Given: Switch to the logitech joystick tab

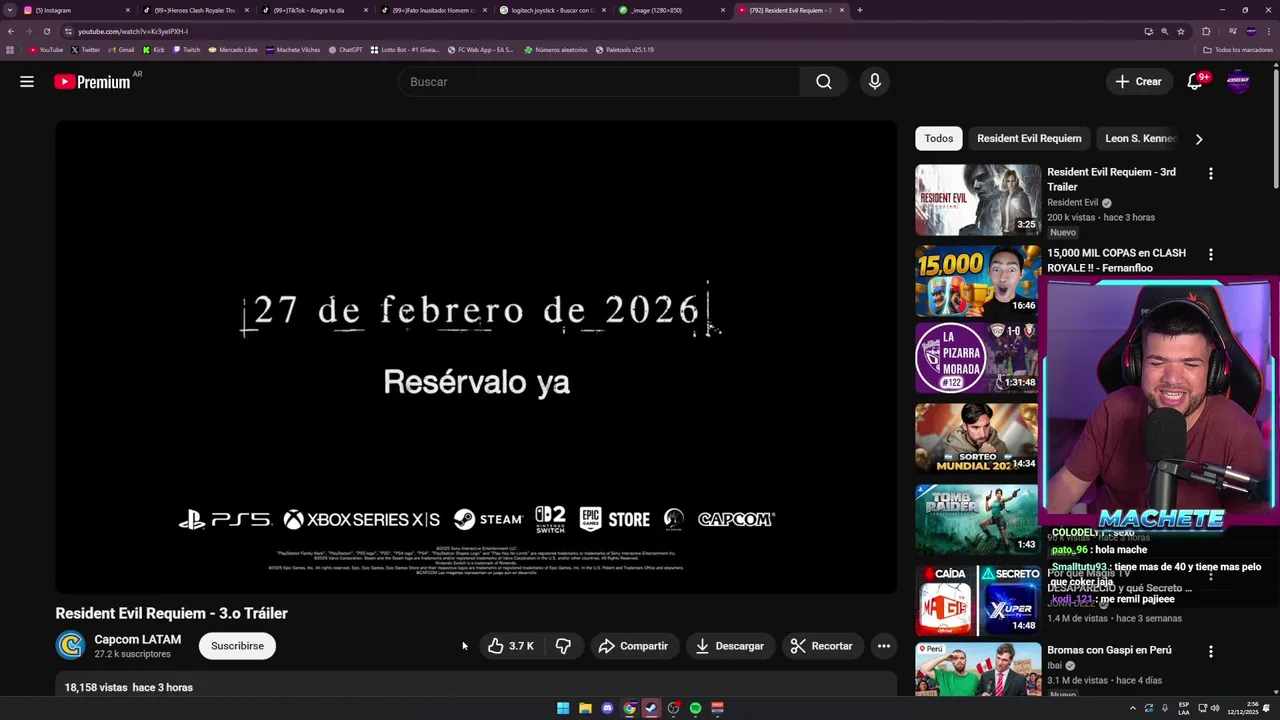Looking at the screenshot, I should pos(553,10).
